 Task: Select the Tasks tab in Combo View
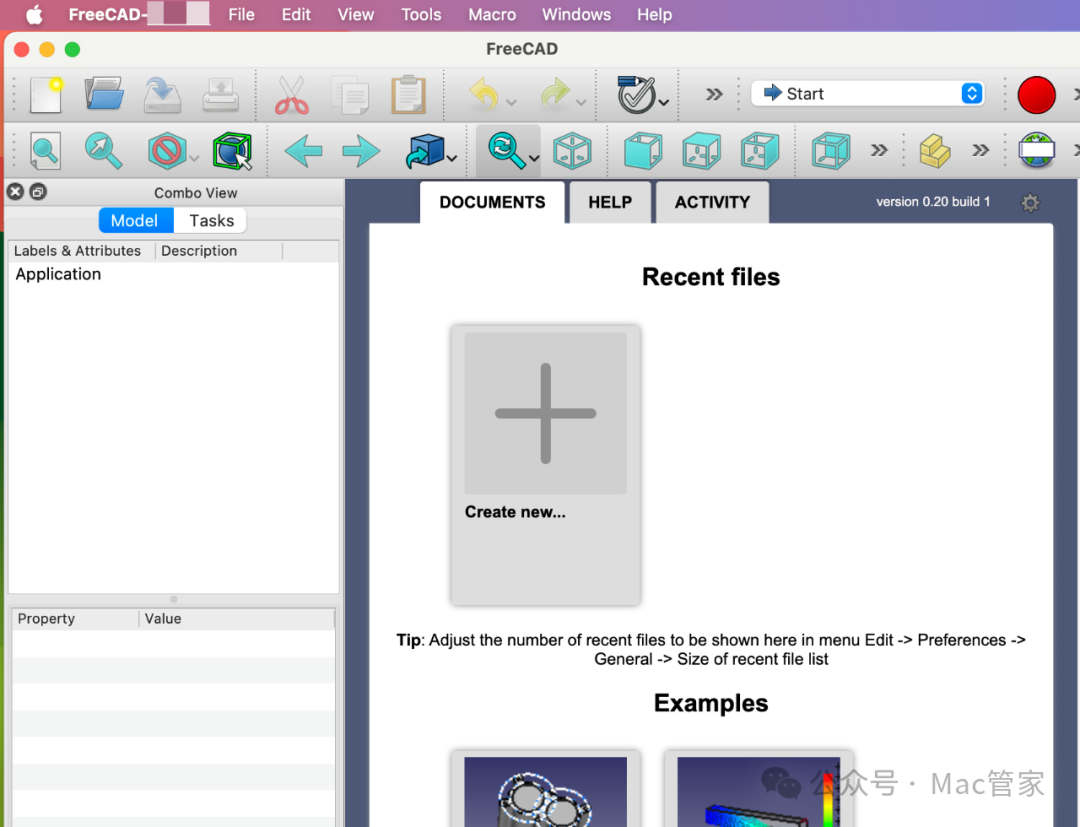pos(211,220)
